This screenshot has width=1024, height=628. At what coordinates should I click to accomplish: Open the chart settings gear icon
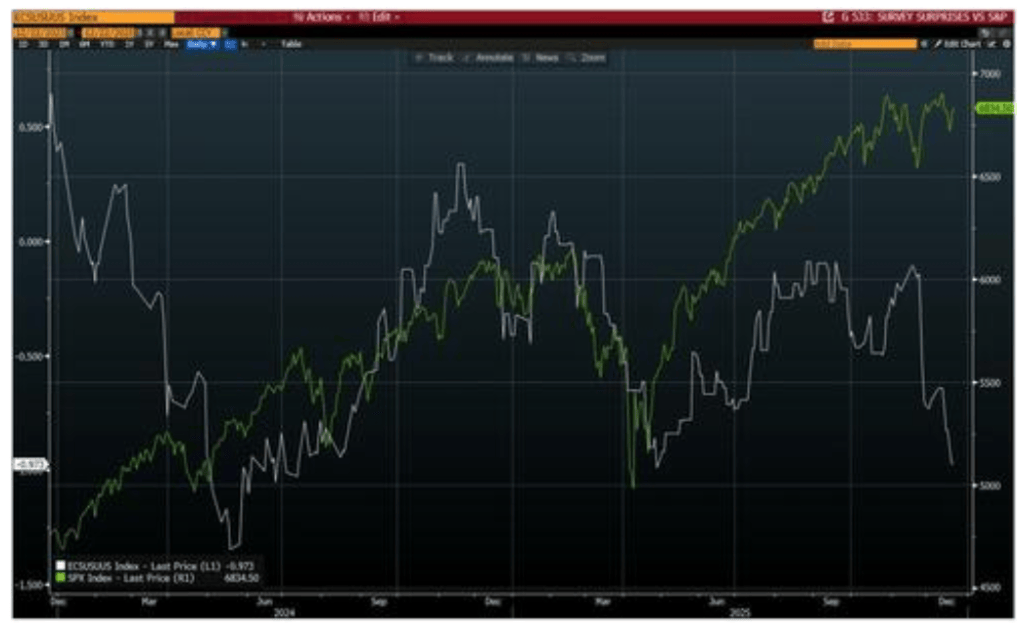tap(1004, 44)
